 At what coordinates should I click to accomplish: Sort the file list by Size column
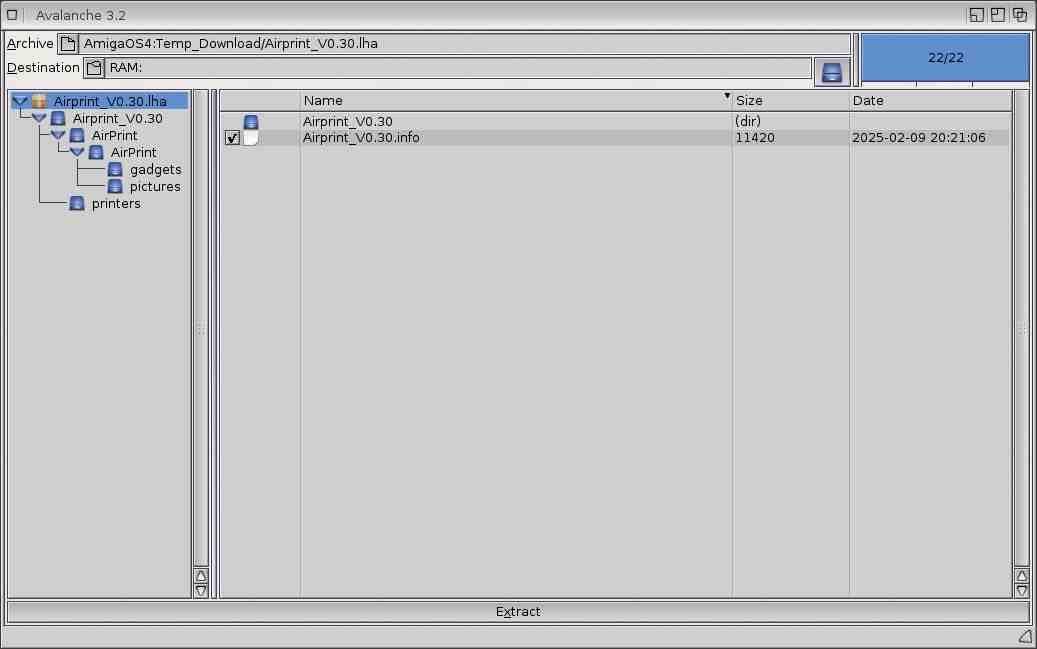790,101
